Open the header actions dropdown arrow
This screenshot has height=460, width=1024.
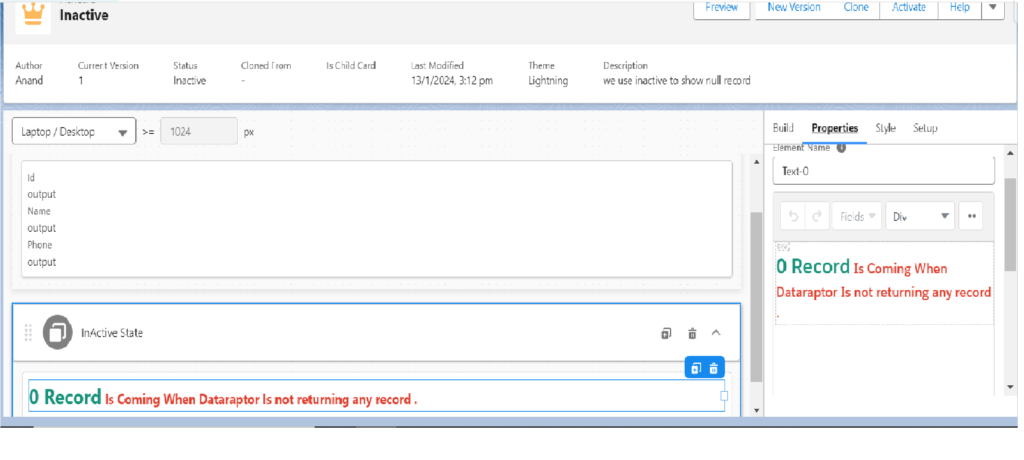point(993,8)
